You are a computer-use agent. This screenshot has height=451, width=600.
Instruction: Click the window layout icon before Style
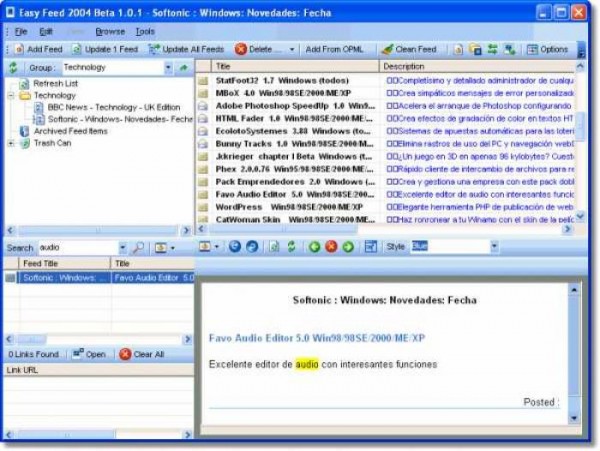click(x=370, y=247)
